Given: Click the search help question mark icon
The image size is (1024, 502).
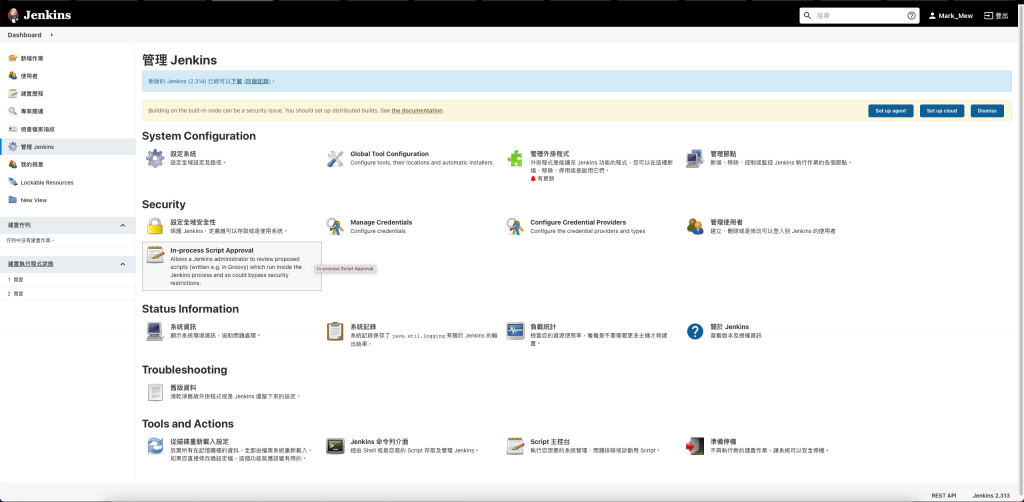Looking at the screenshot, I should click(x=912, y=16).
